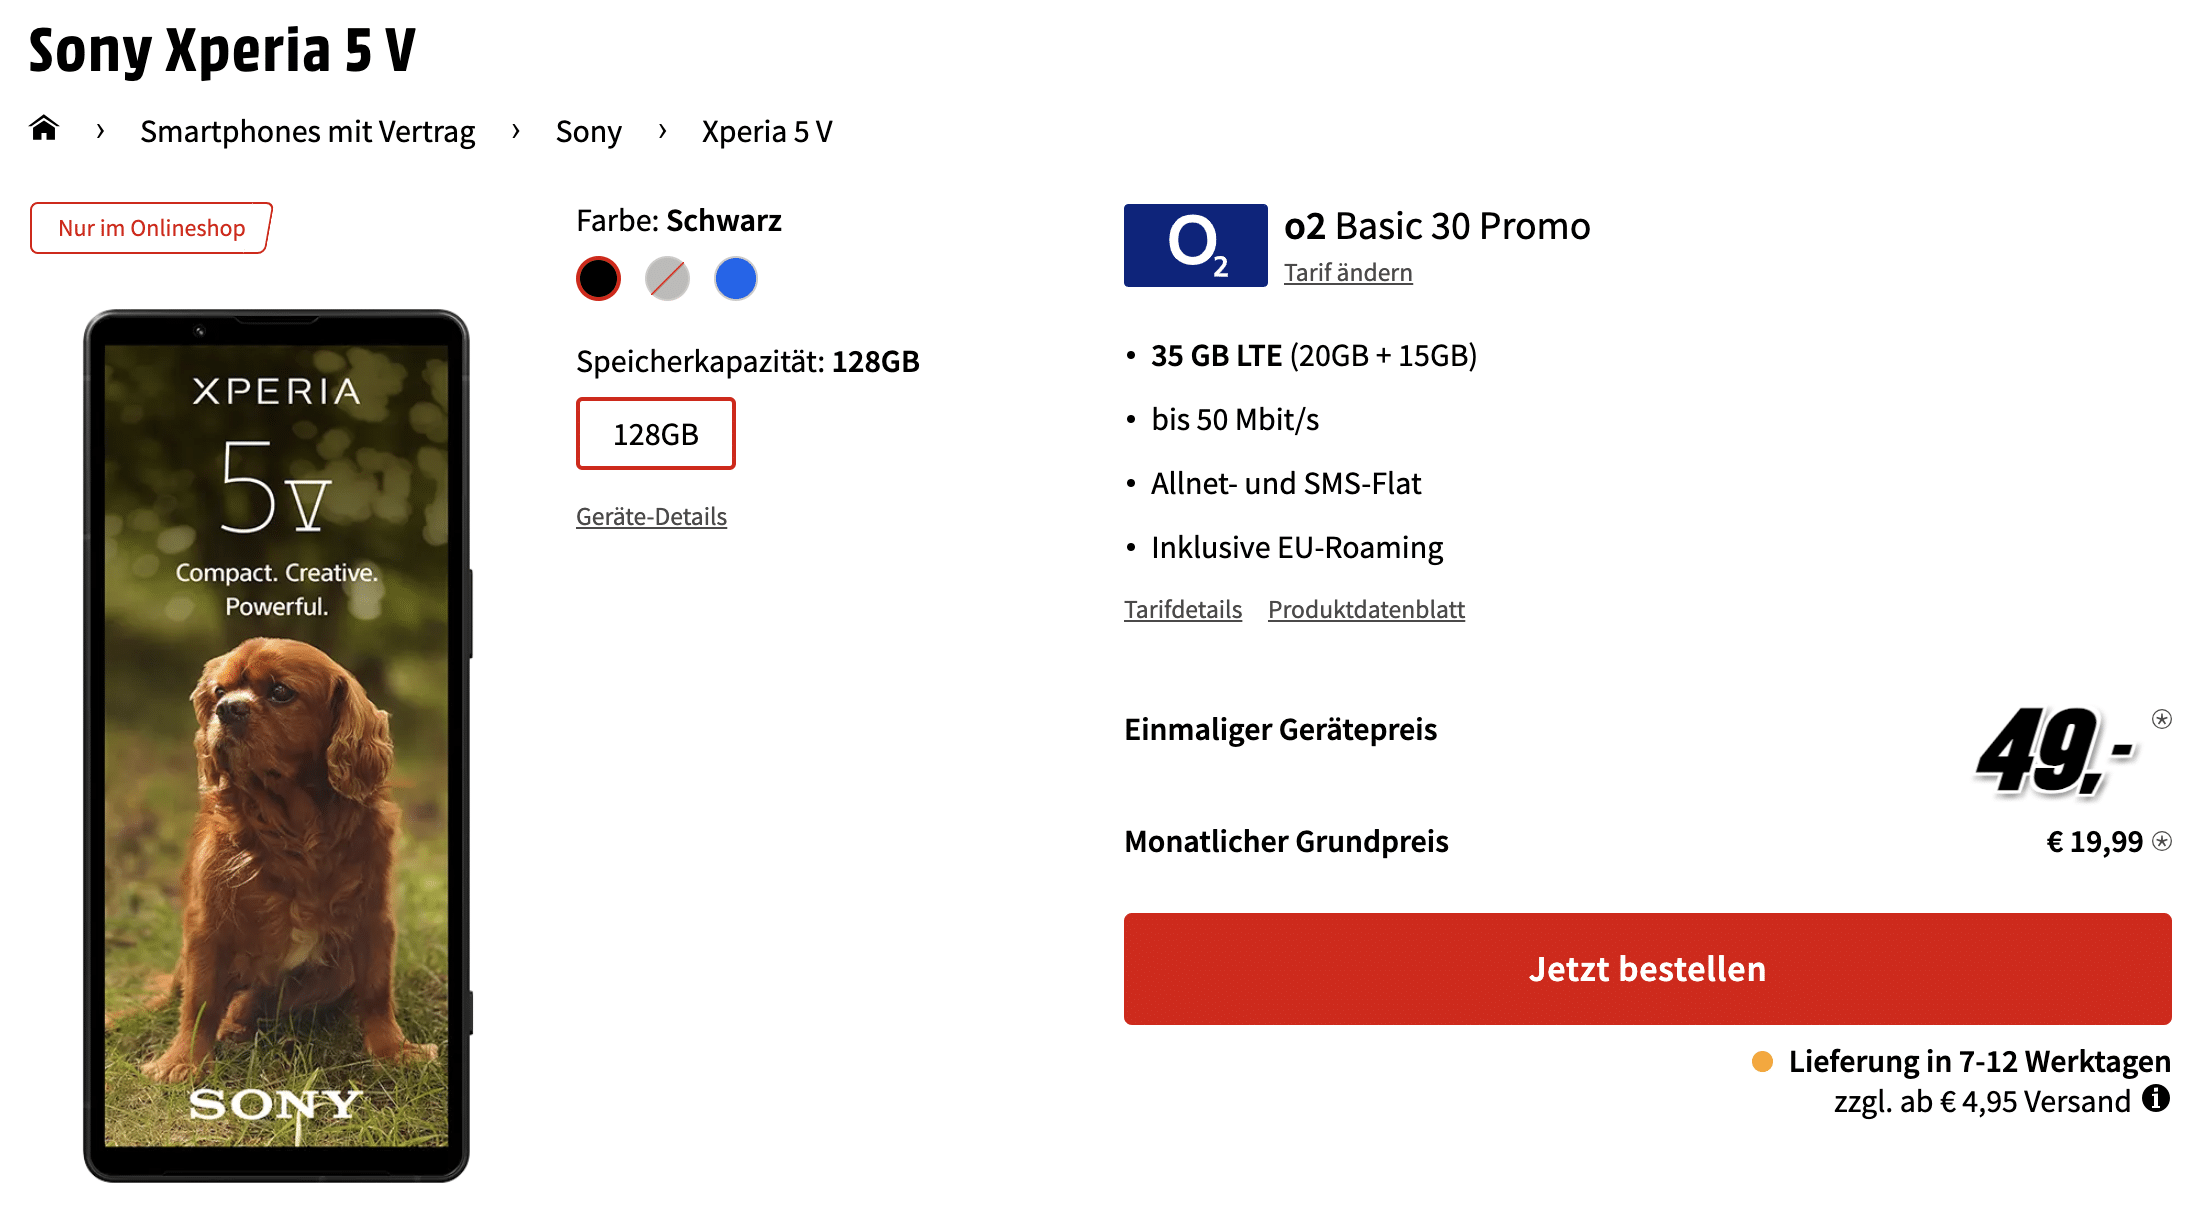Image resolution: width=2198 pixels, height=1230 pixels.
Task: View the Tarifdetails link
Action: pyautogui.click(x=1183, y=609)
